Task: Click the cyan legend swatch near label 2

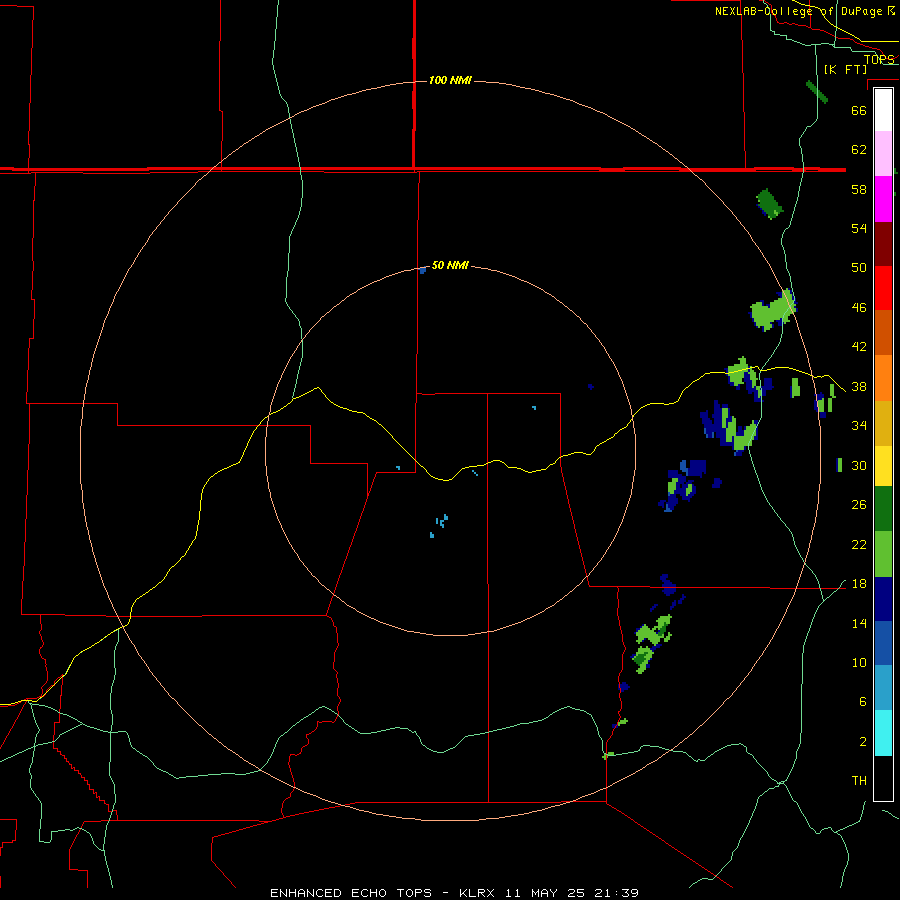Action: point(883,733)
